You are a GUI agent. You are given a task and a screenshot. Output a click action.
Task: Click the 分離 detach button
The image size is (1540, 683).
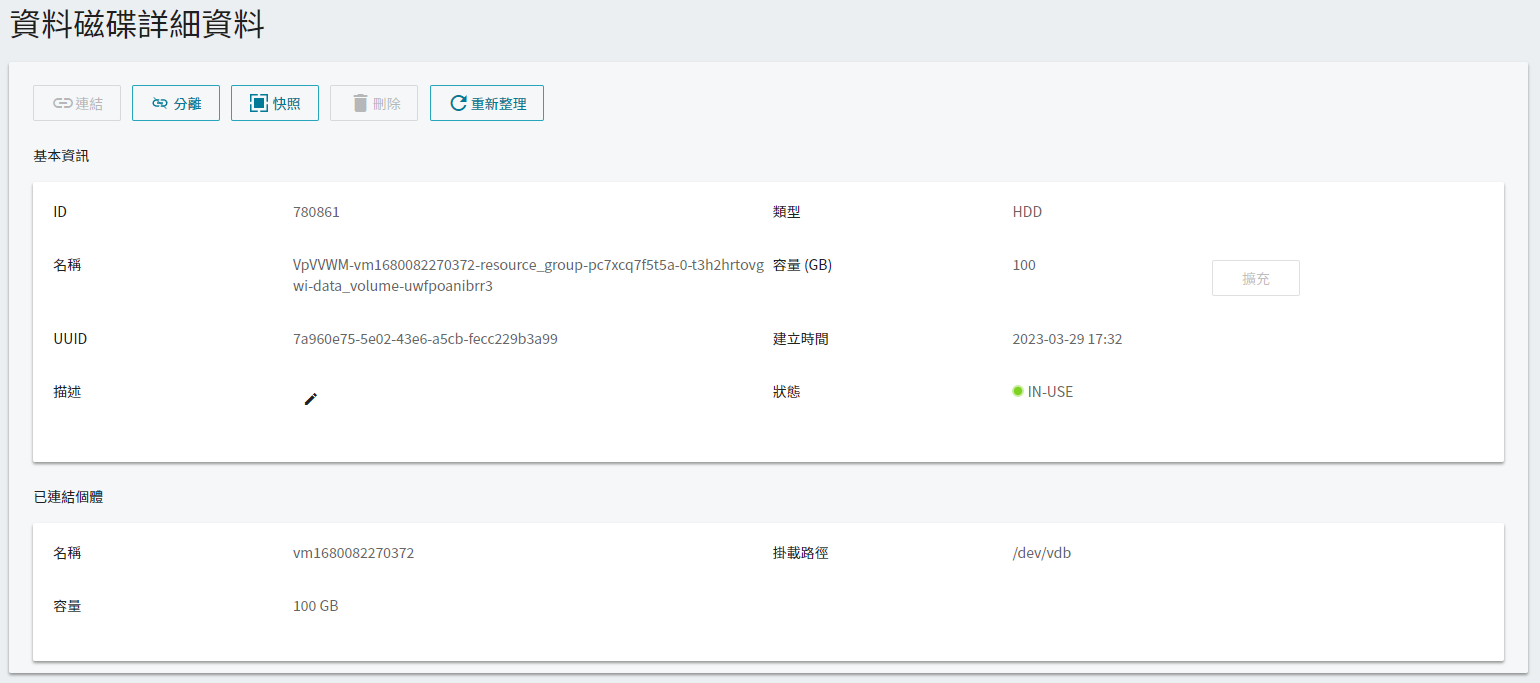click(x=176, y=103)
